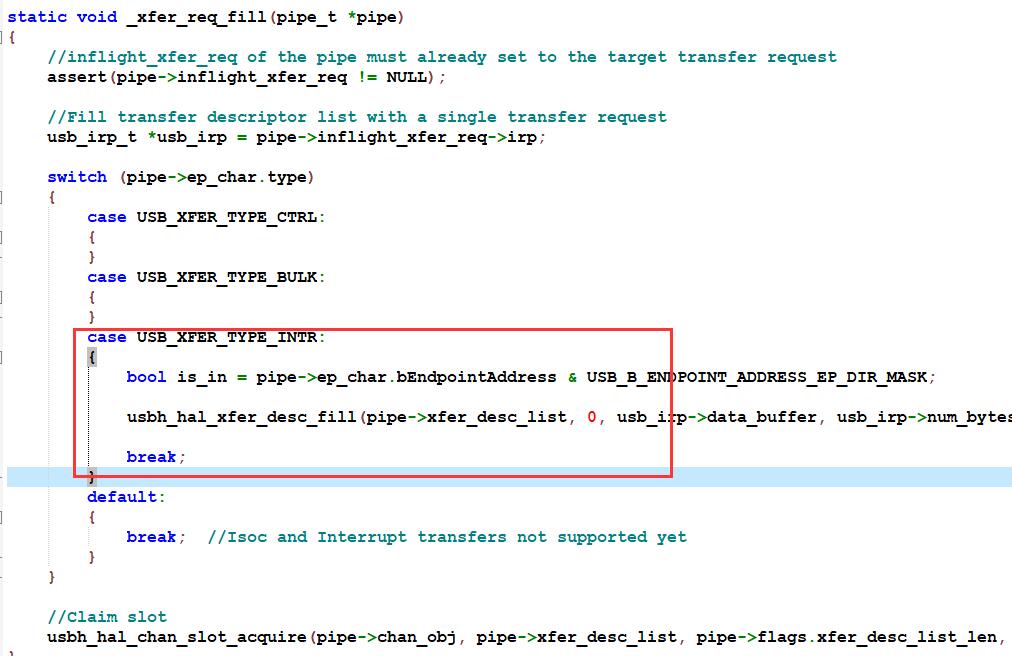Click the USB_XFER_TYPE_INTR case label
The width and height of the screenshot is (1012, 656).
(x=227, y=337)
